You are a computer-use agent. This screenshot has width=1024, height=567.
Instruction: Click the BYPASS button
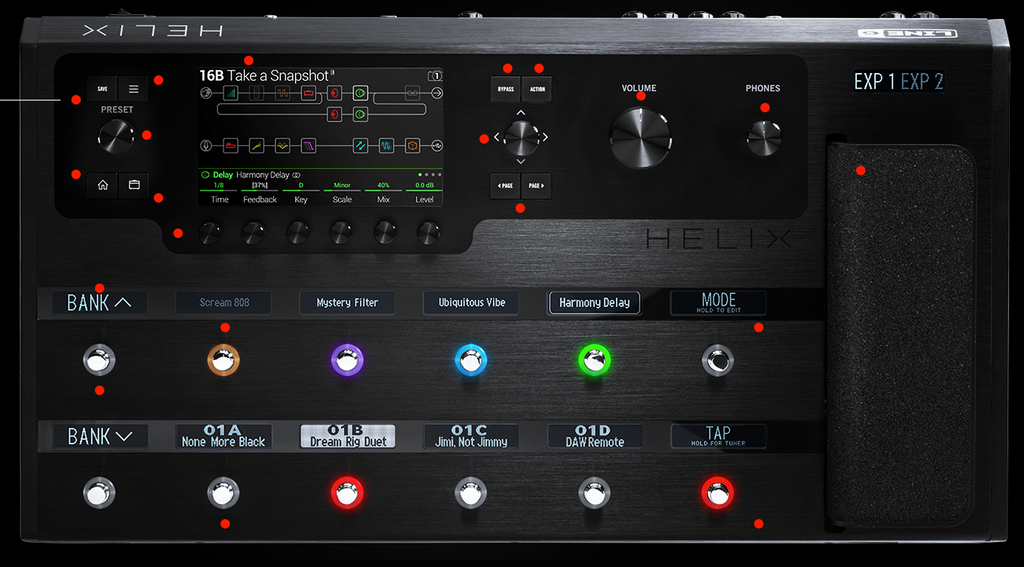[505, 89]
